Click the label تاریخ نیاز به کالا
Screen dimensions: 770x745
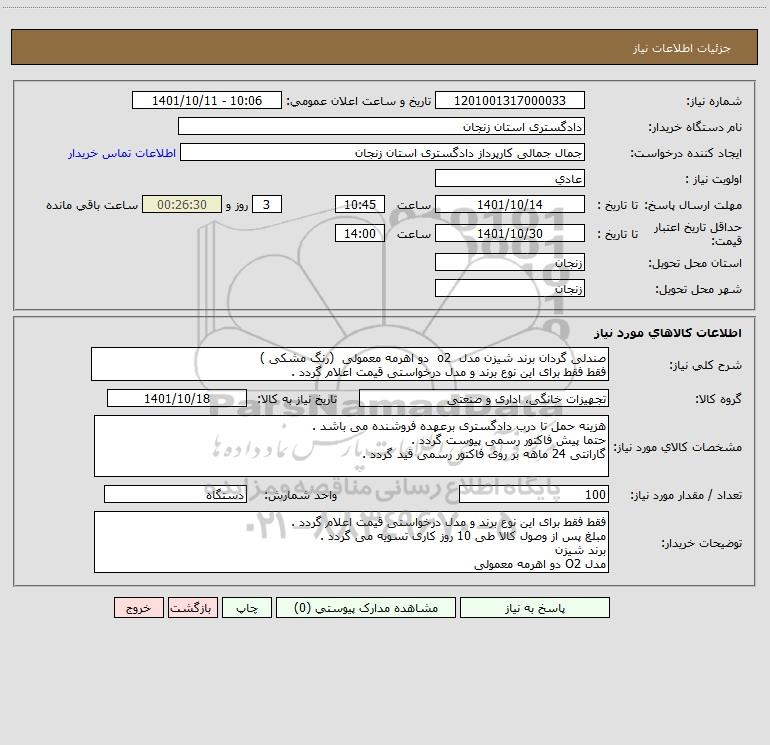[x=297, y=399]
